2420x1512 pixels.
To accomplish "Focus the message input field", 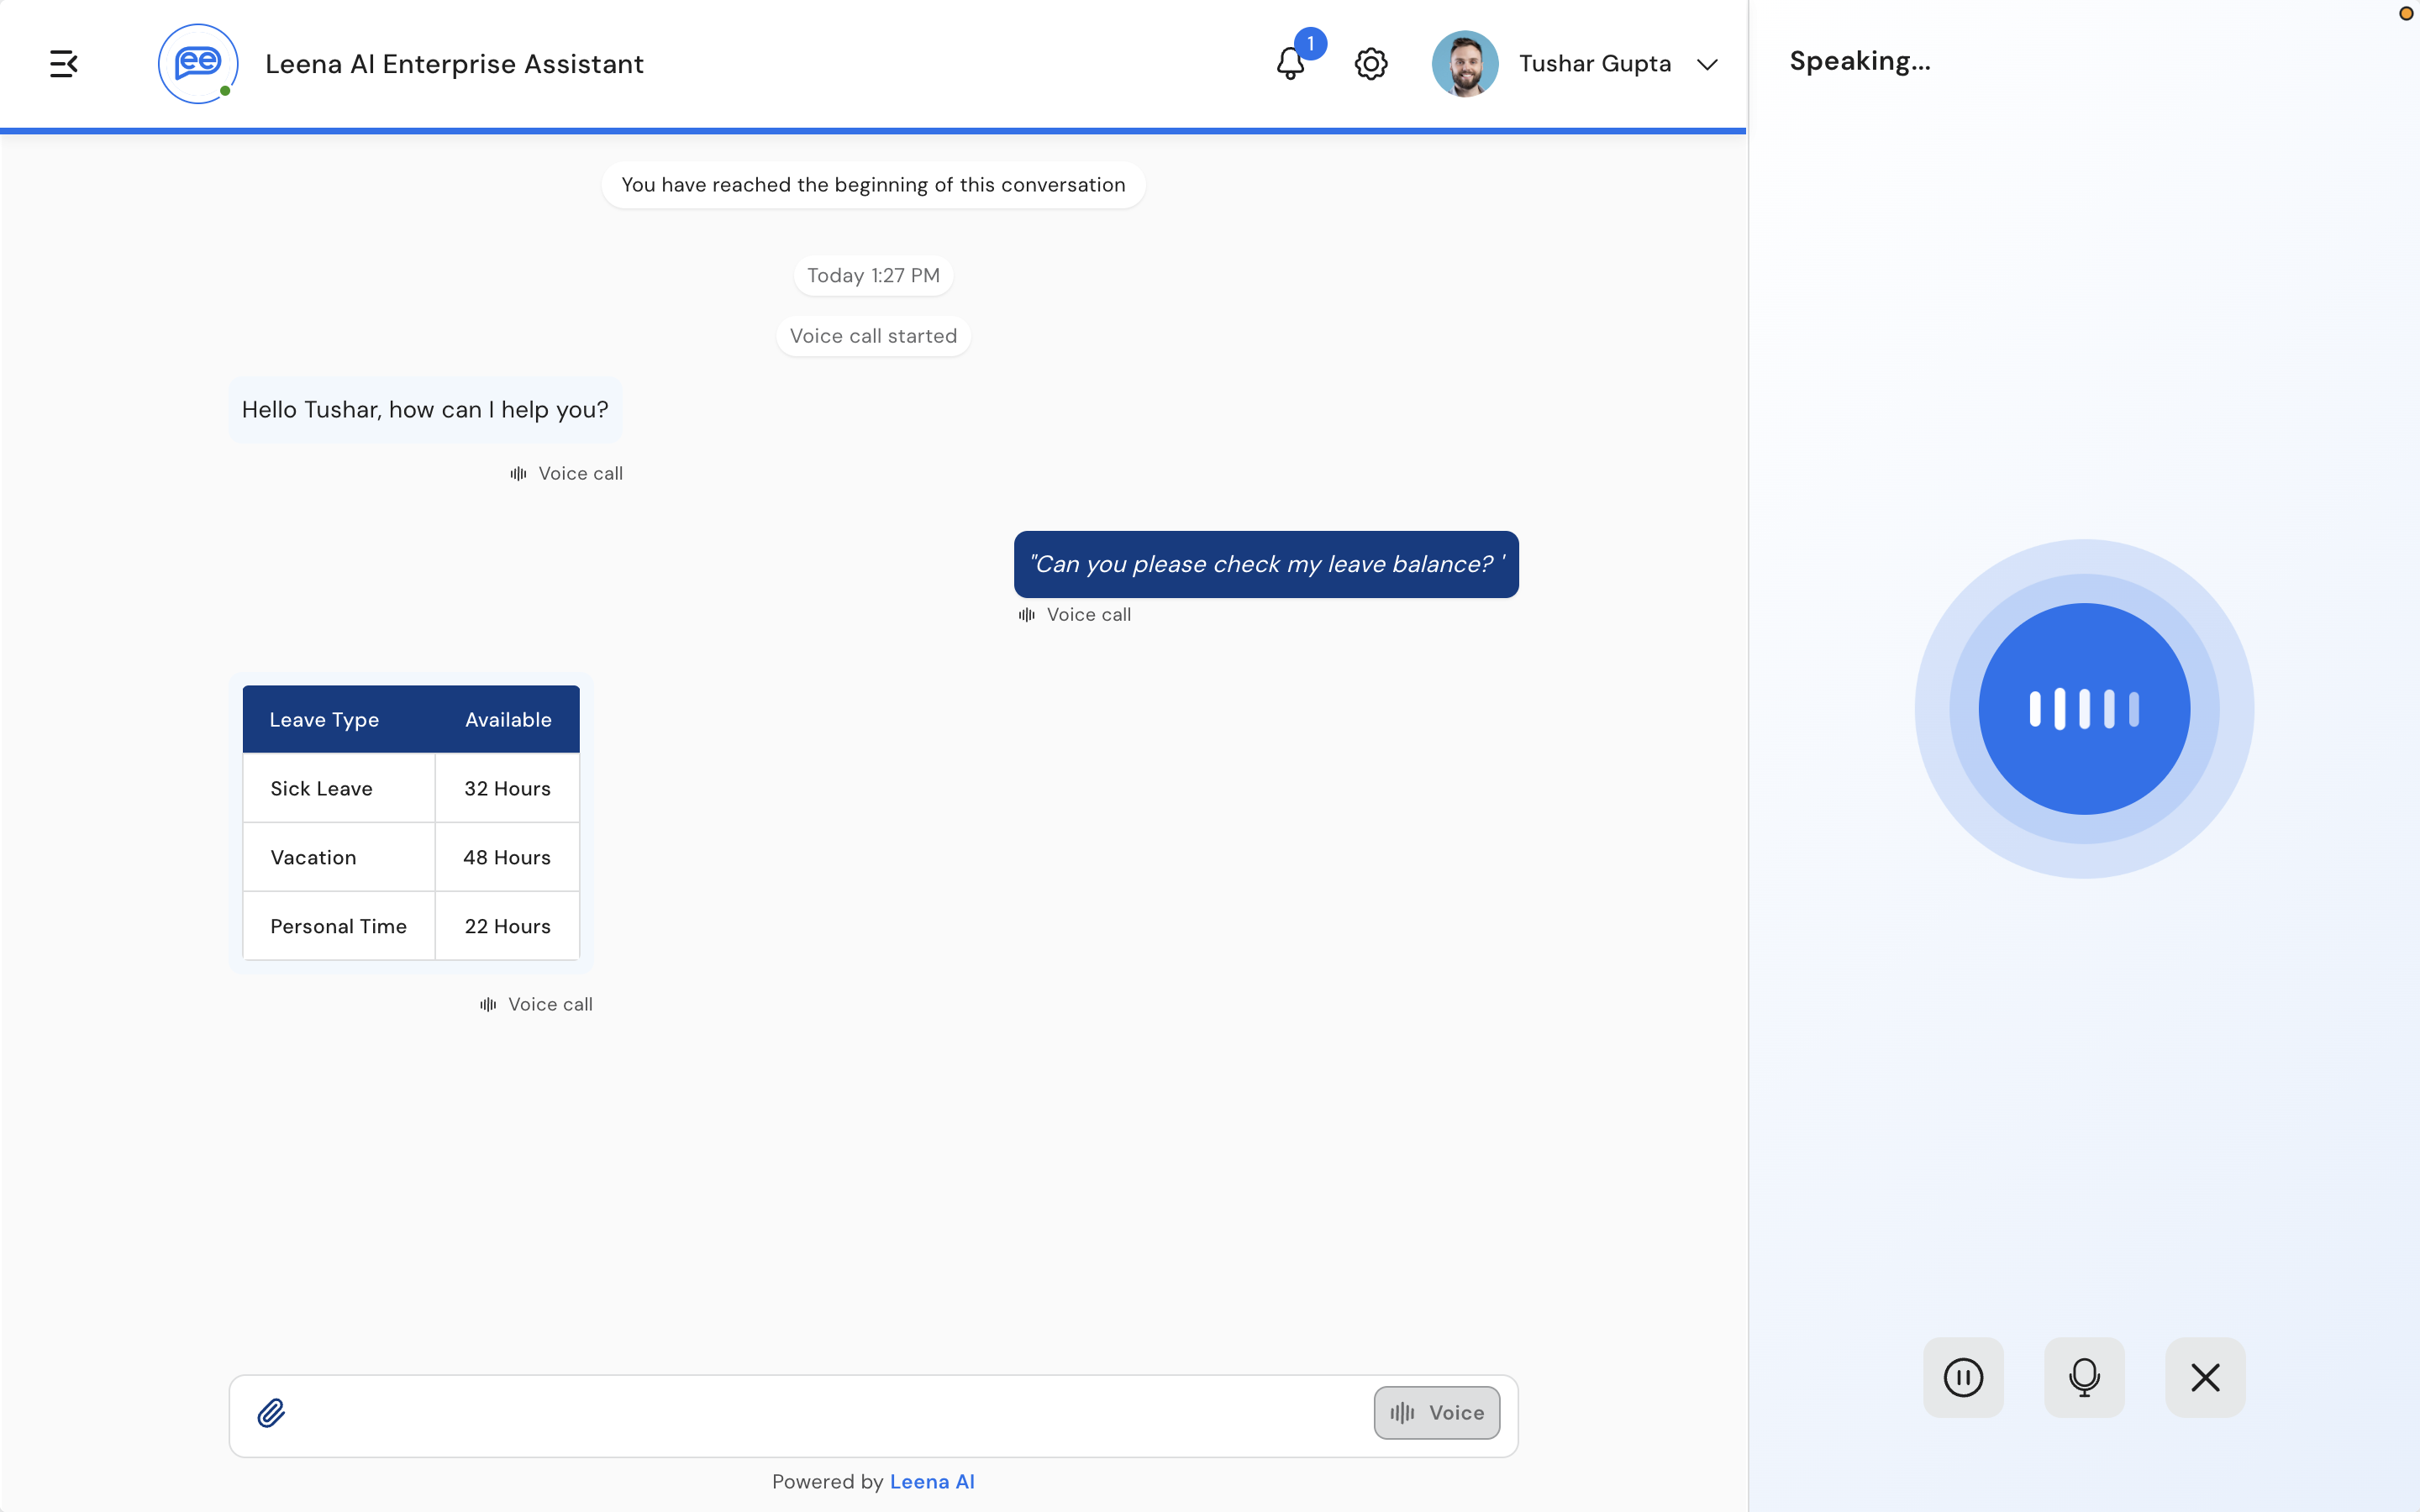I will pos(830,1413).
